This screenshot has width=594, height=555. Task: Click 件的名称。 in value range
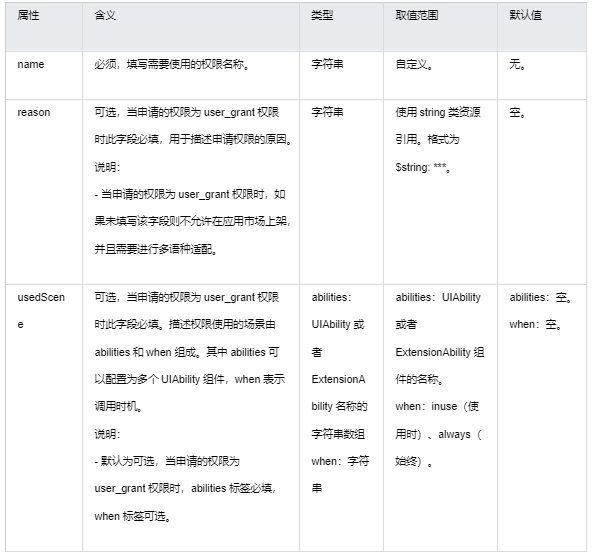tap(419, 379)
